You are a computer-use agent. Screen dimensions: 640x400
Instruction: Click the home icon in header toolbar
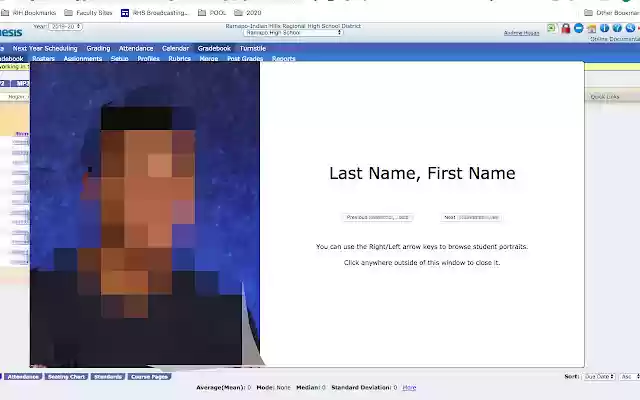(x=591, y=28)
